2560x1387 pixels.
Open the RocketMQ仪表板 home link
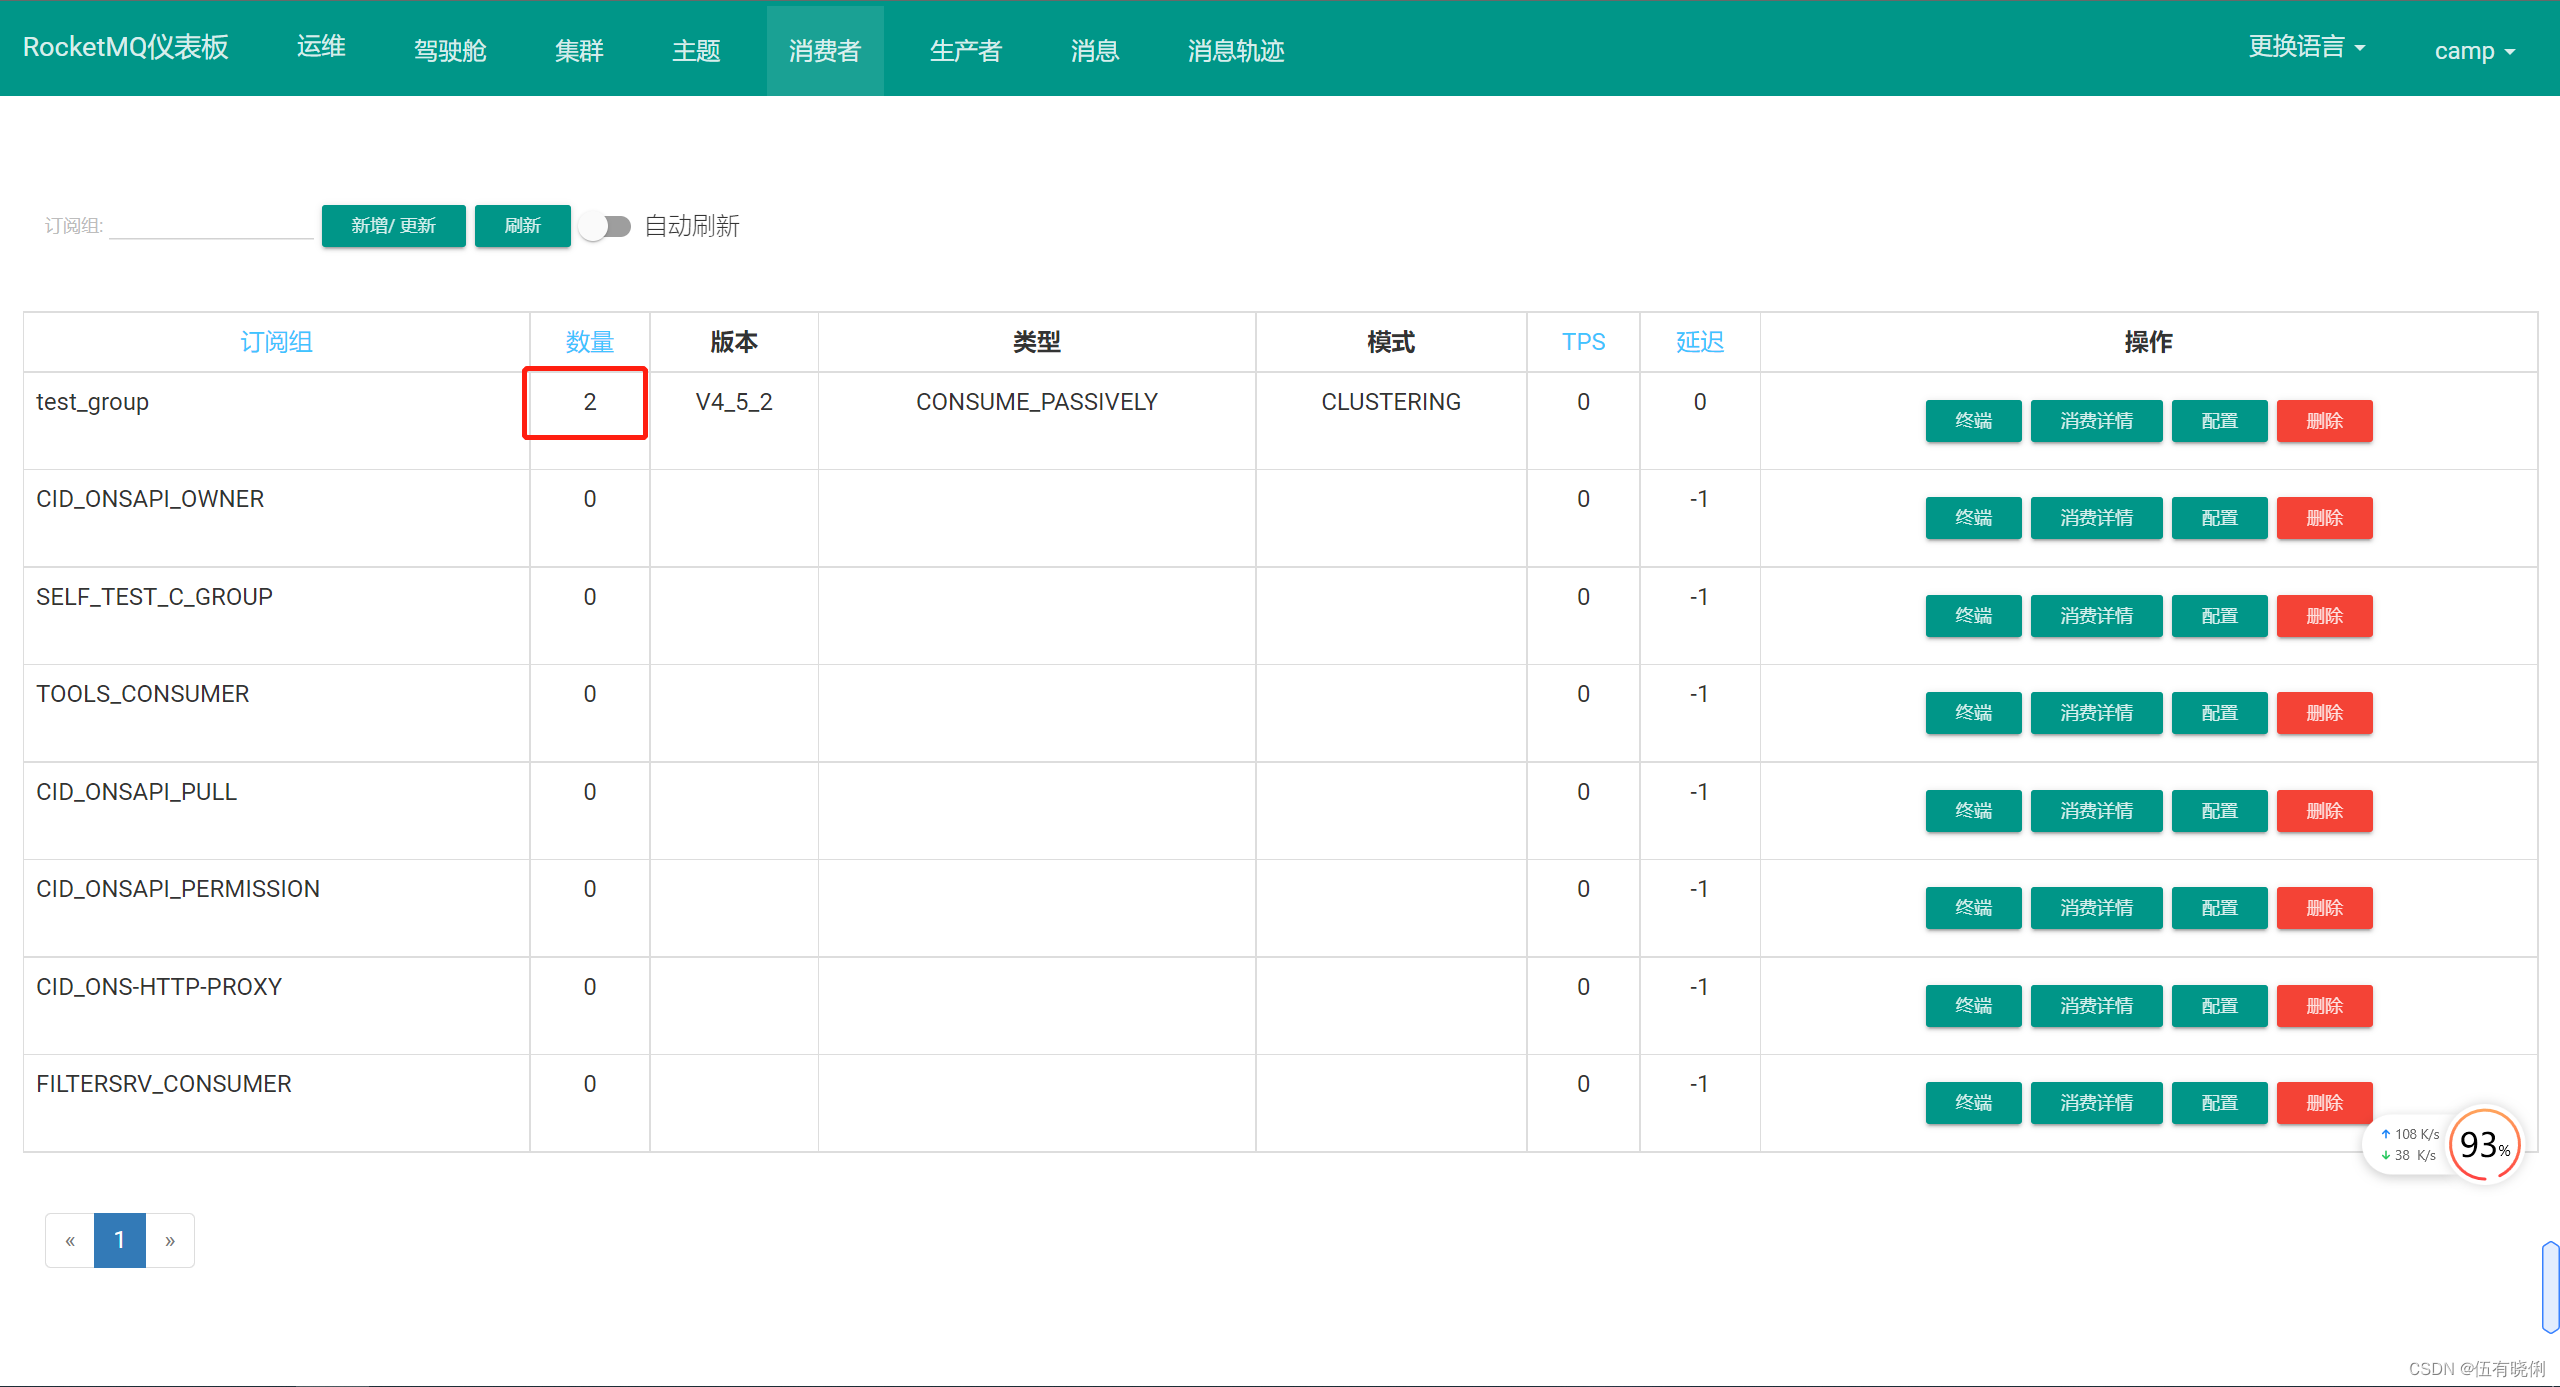click(125, 47)
